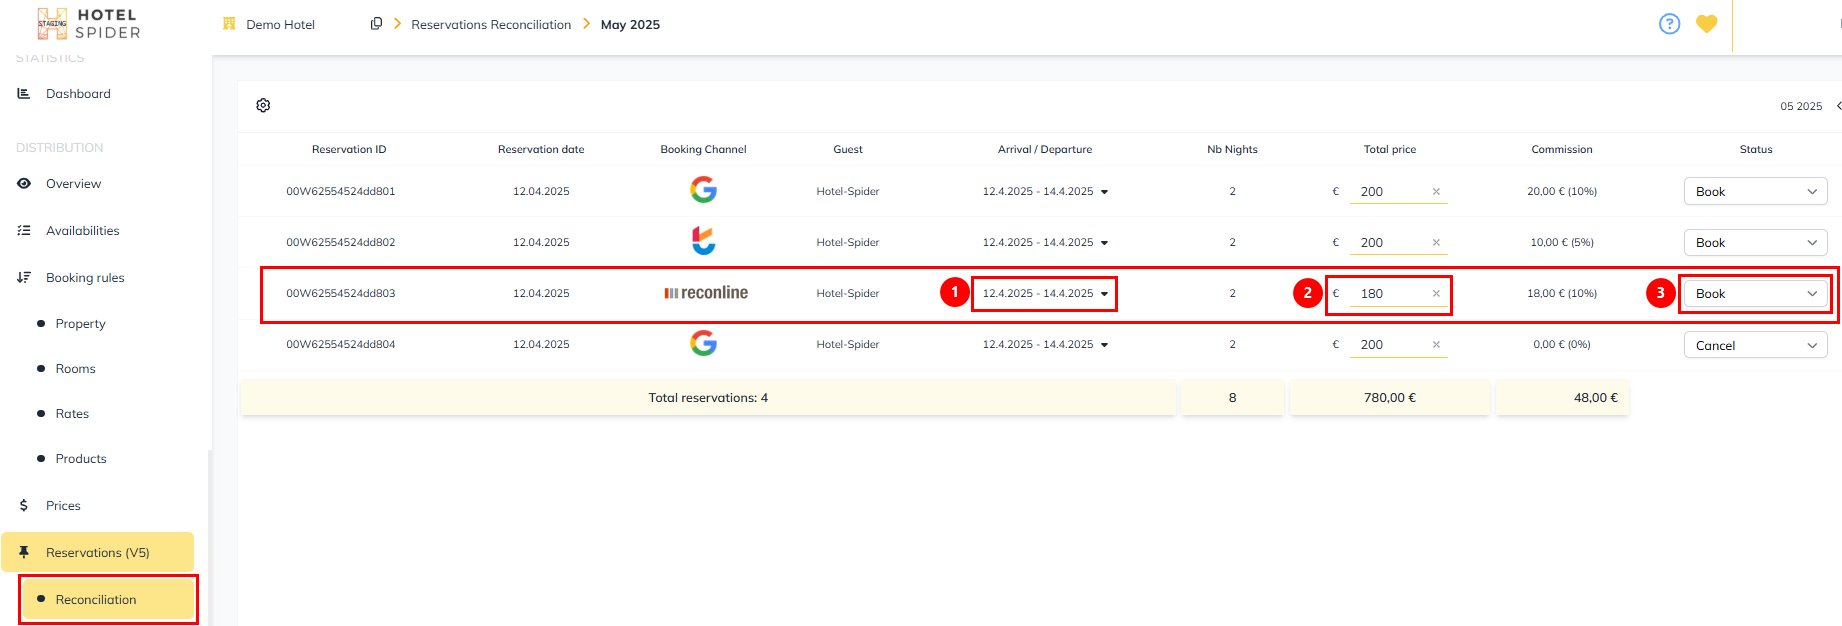Click Reservations Reconciliation breadcrumb link

491,25
